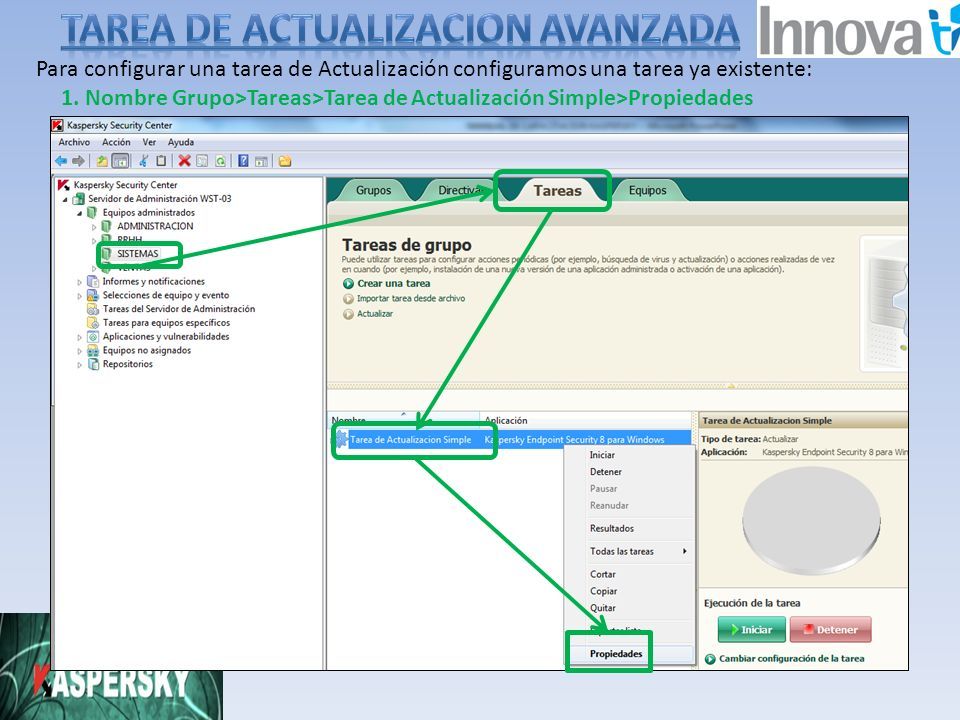Go back with the blue Back arrow
960x720 pixels.
click(x=61, y=161)
